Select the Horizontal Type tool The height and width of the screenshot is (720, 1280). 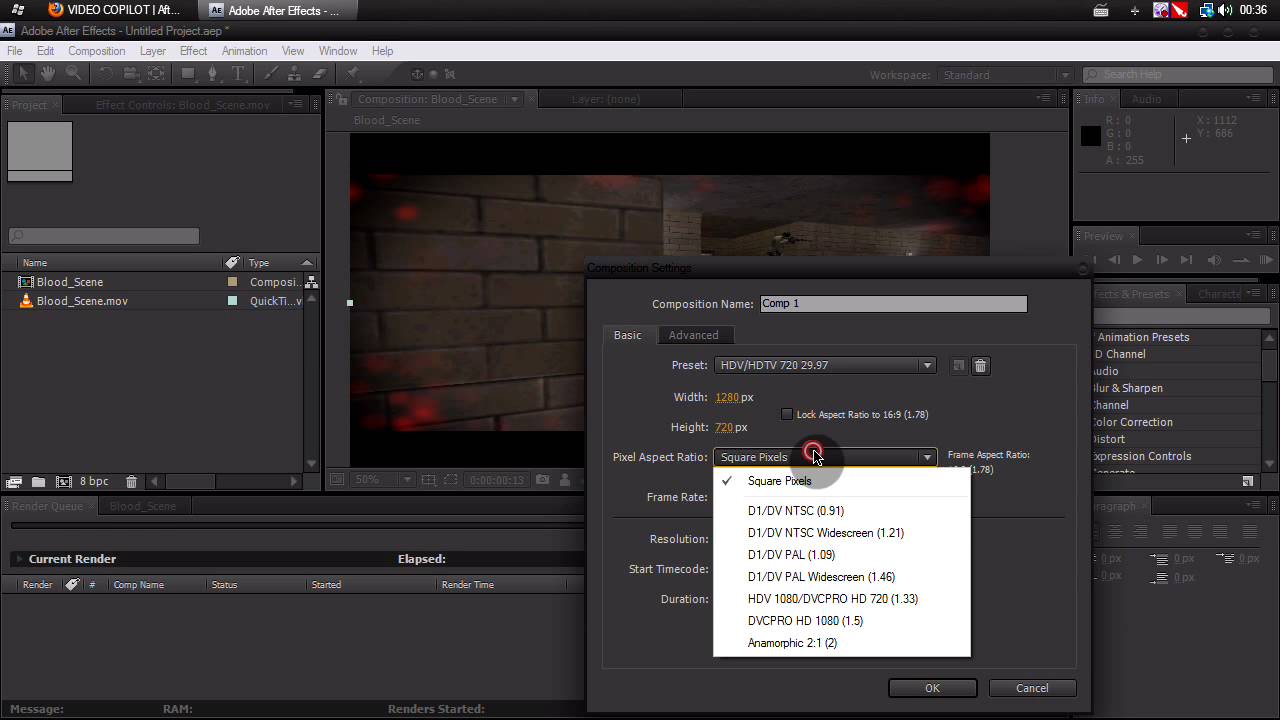pyautogui.click(x=238, y=74)
